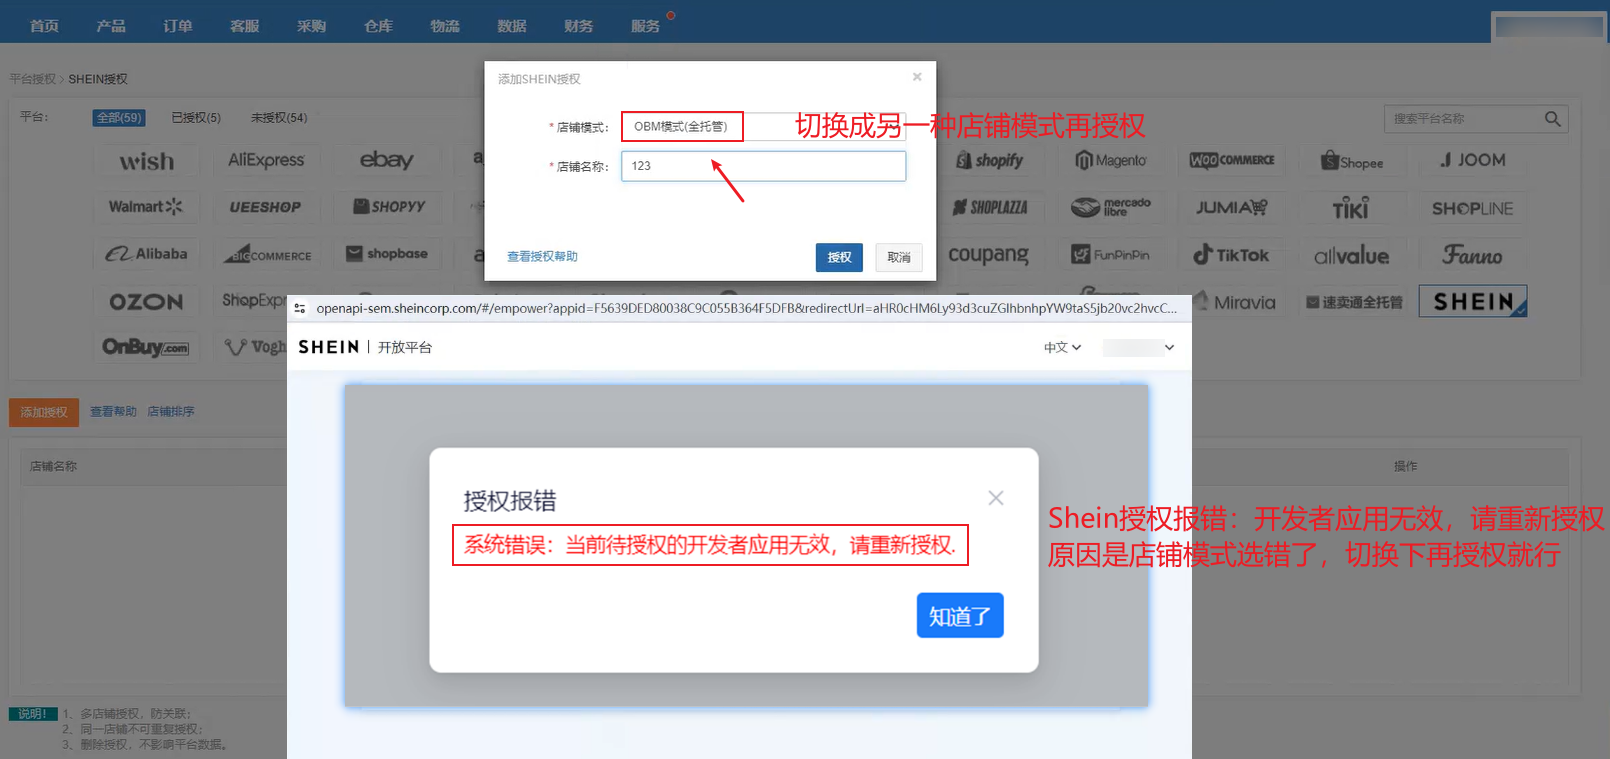Viewport: 1610px width, 759px height.
Task: Focus the 店铺名称 input containing 123
Action: (x=763, y=166)
